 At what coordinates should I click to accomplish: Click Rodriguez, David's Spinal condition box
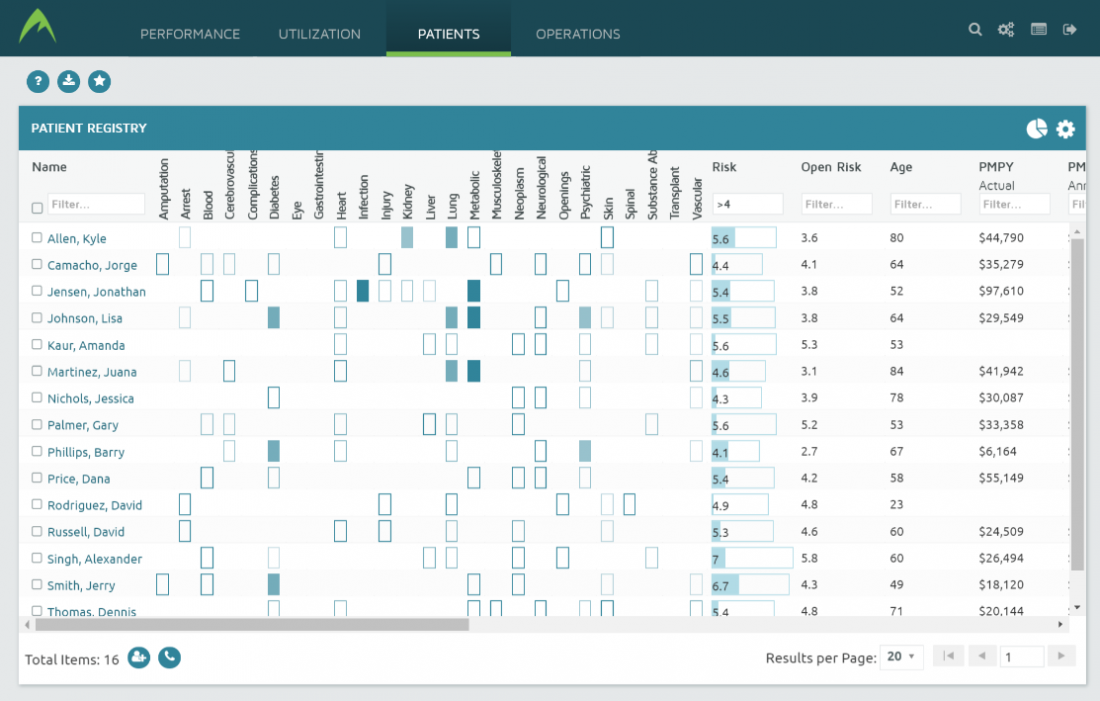[629, 505]
